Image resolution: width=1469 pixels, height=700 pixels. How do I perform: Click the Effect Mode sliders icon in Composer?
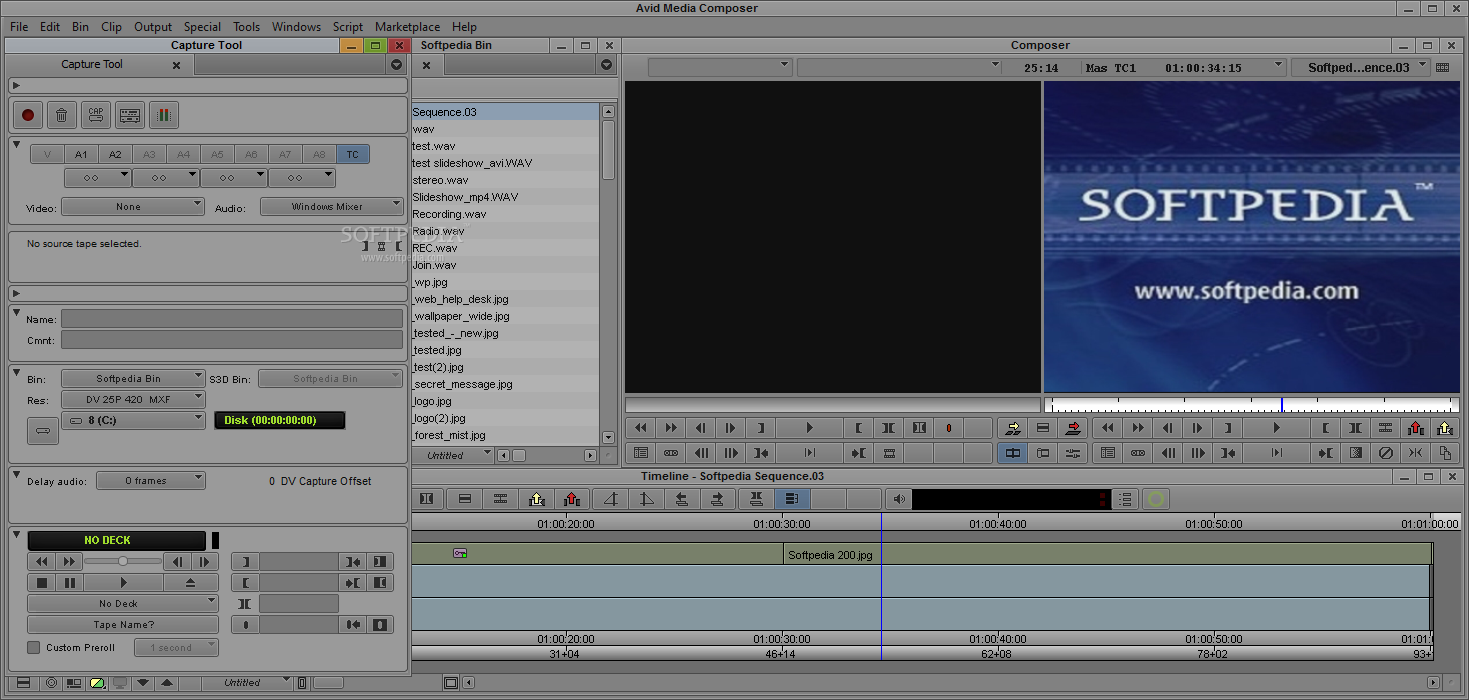[x=1073, y=453]
